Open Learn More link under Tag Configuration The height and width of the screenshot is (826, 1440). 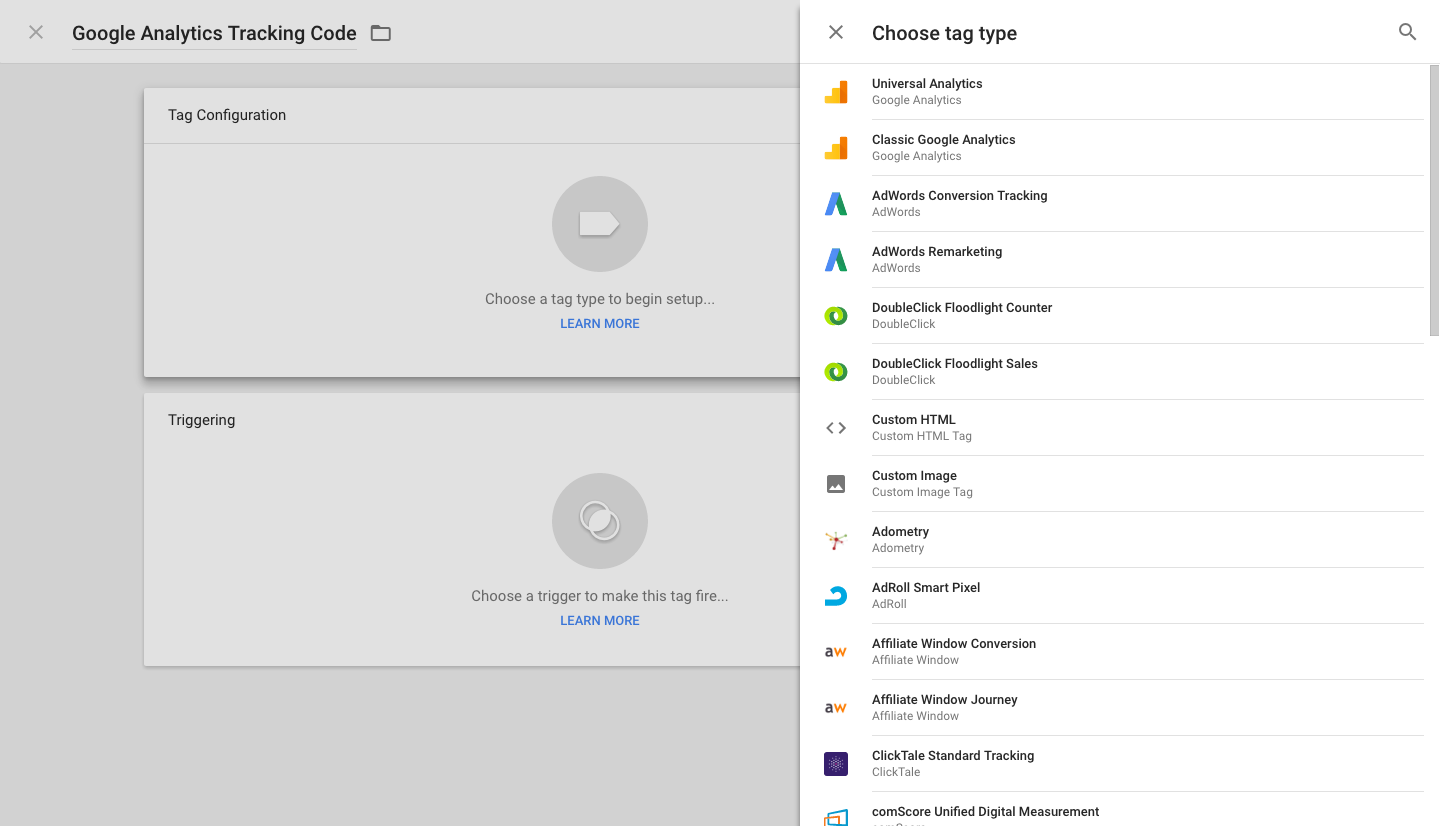pos(599,324)
